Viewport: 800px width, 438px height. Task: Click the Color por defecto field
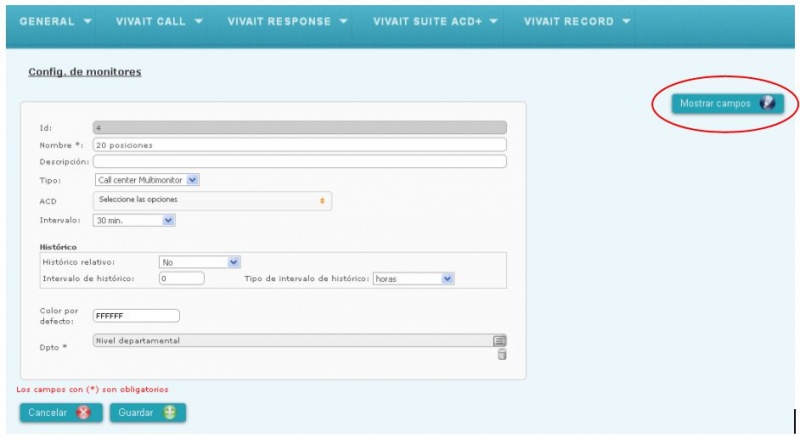136,315
